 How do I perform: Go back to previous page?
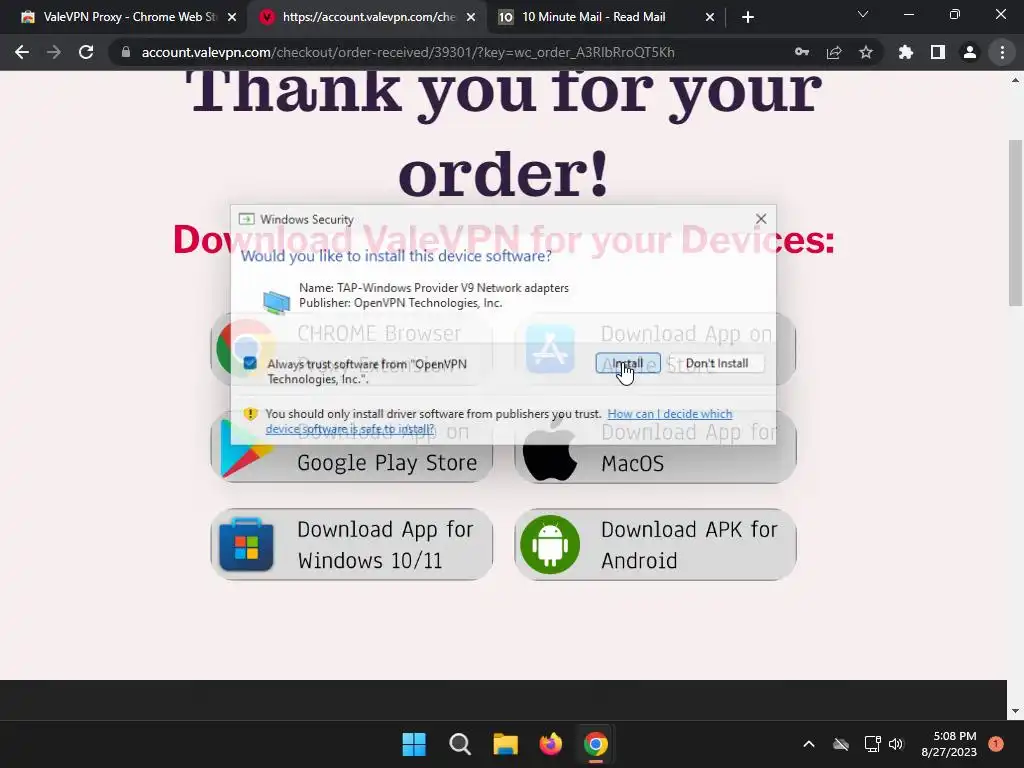22,52
